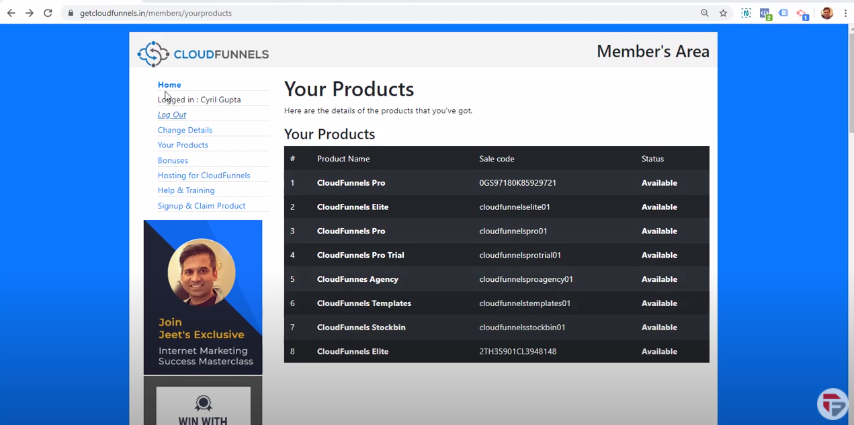Open the Chrome three-dot menu

[844, 13]
